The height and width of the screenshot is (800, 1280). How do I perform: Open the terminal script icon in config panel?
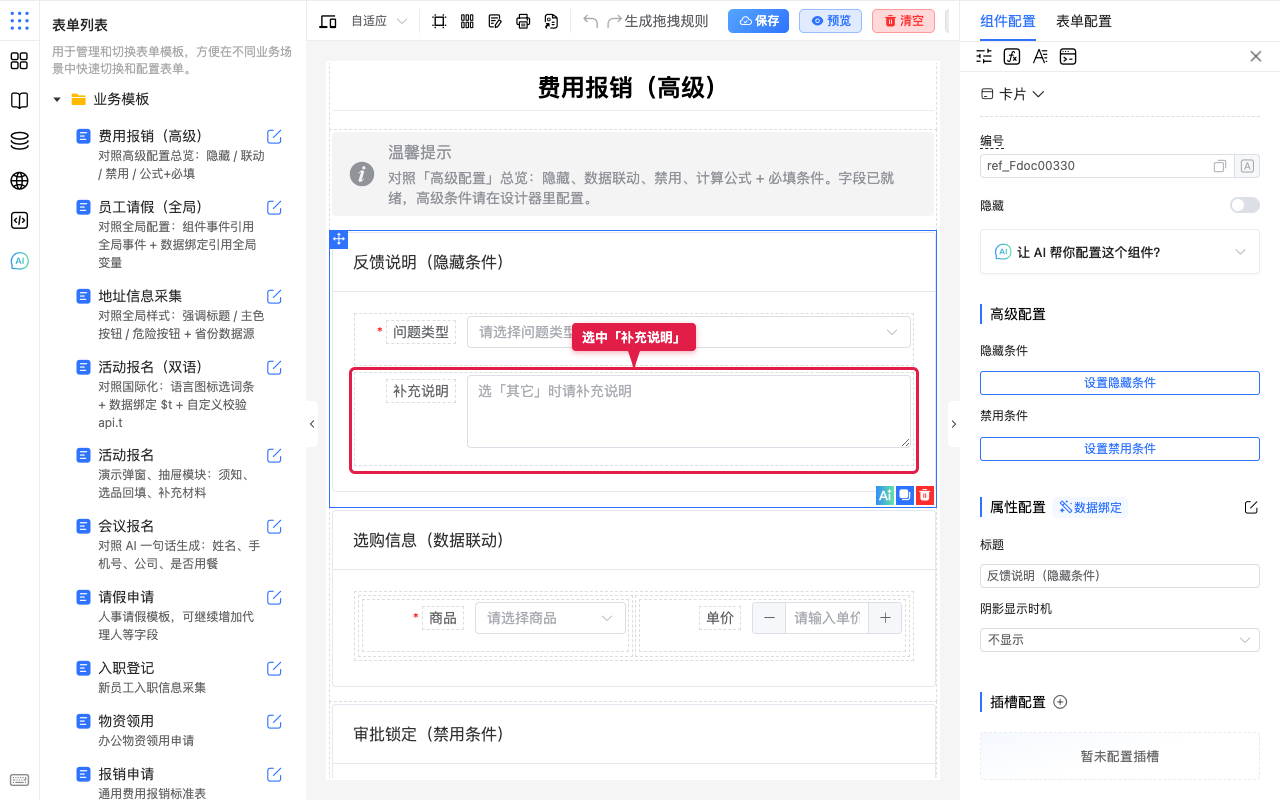[x=1068, y=56]
